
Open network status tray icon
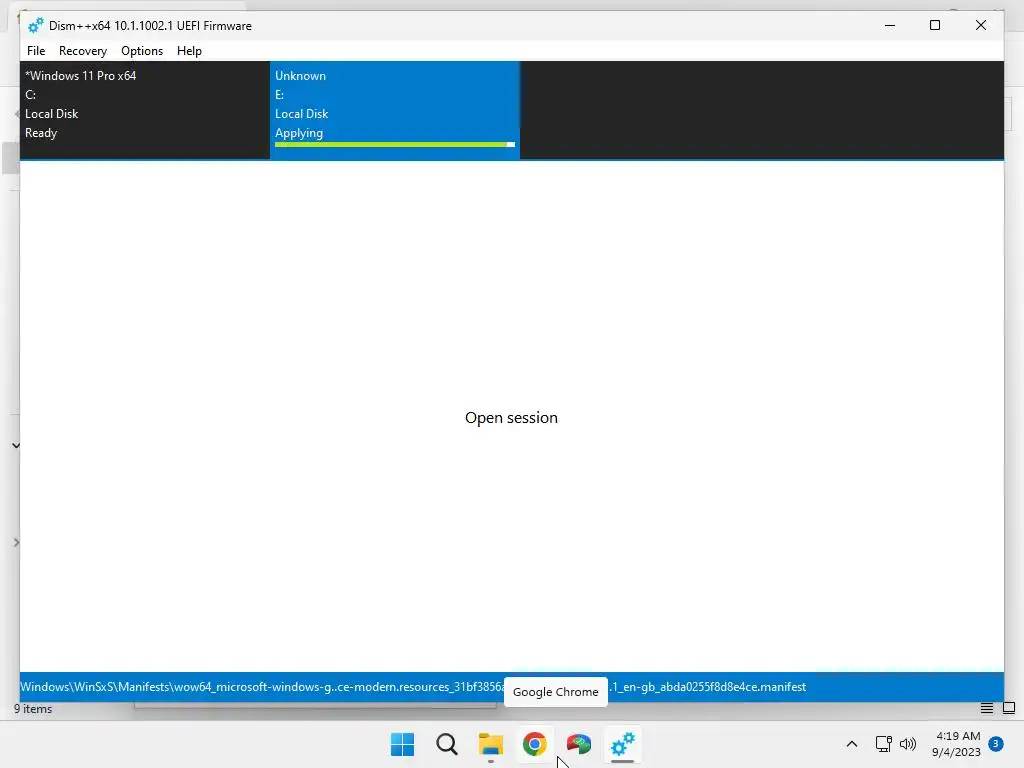click(x=884, y=744)
